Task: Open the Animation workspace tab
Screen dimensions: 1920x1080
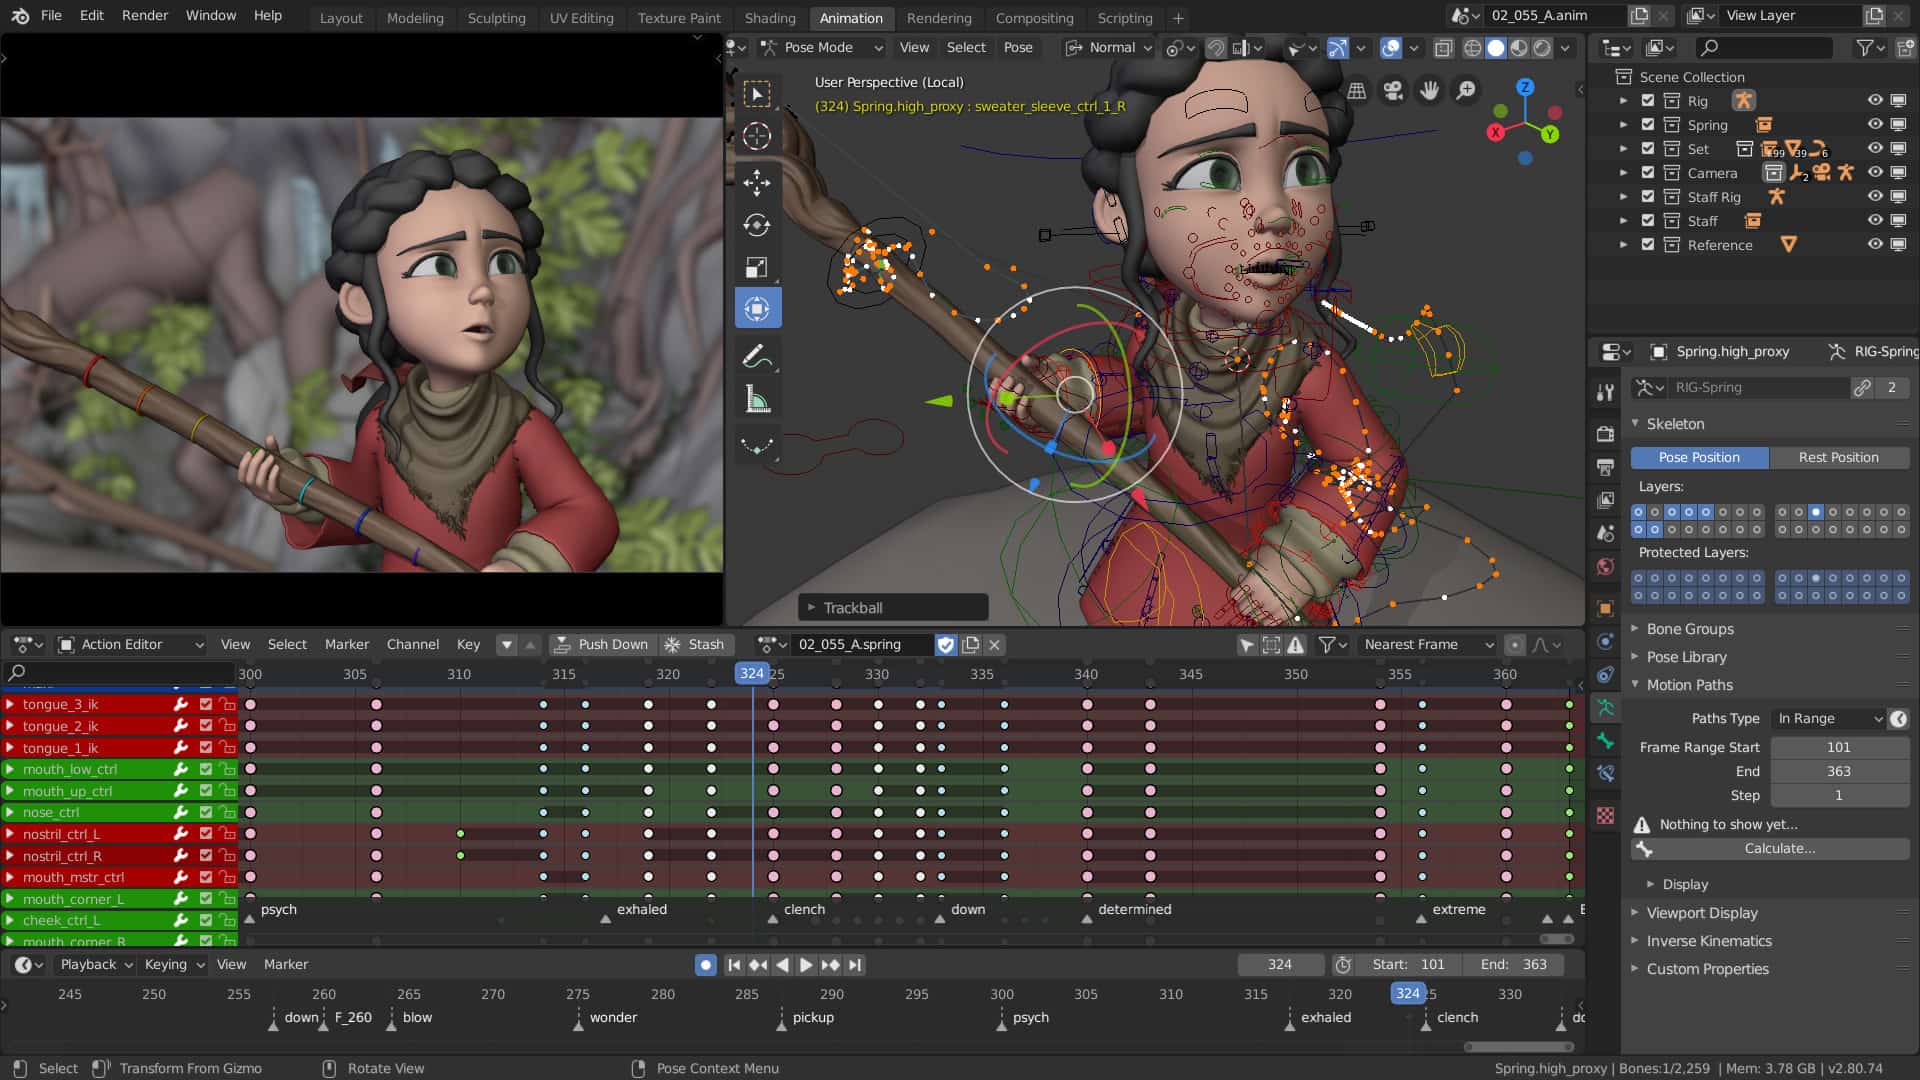Action: [x=851, y=17]
